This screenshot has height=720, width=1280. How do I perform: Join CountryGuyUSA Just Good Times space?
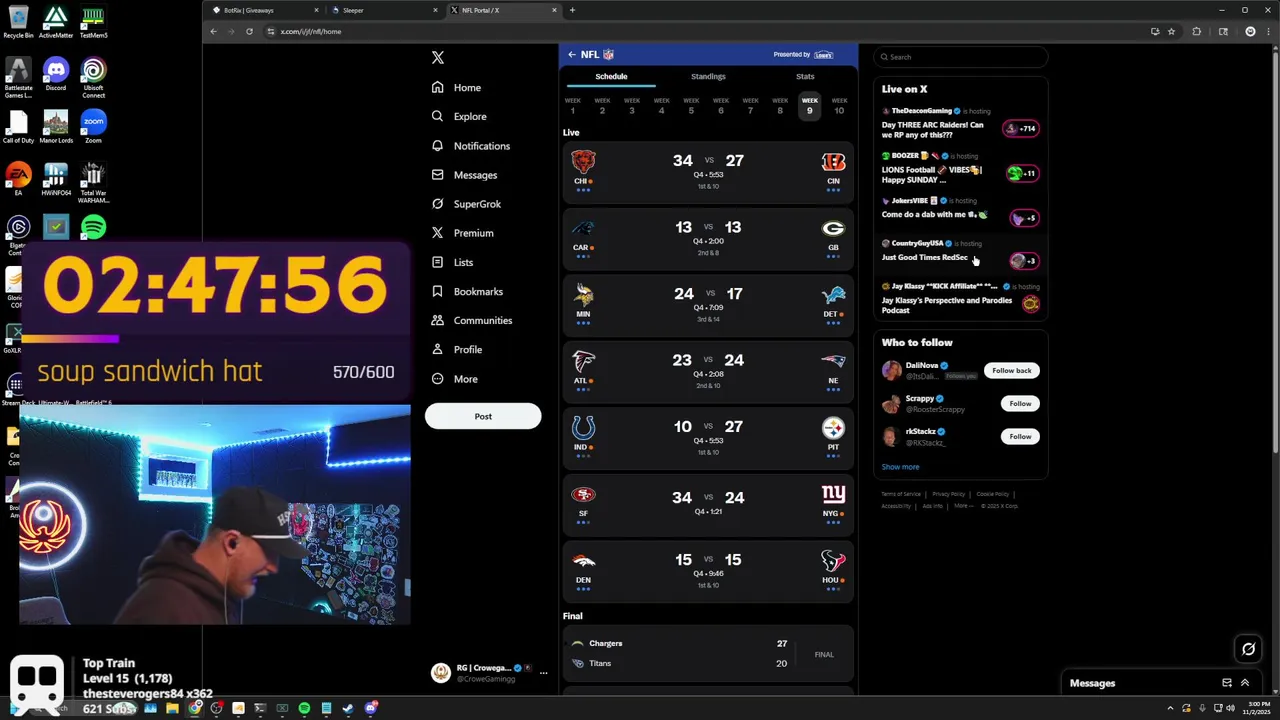pyautogui.click(x=1024, y=261)
